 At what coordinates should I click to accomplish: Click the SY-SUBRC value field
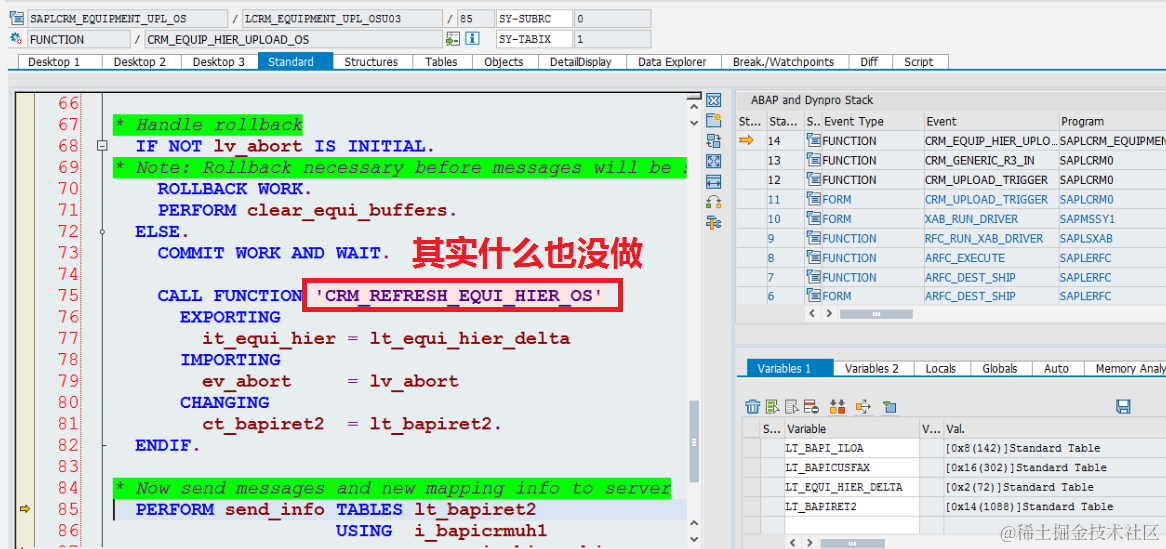point(612,19)
